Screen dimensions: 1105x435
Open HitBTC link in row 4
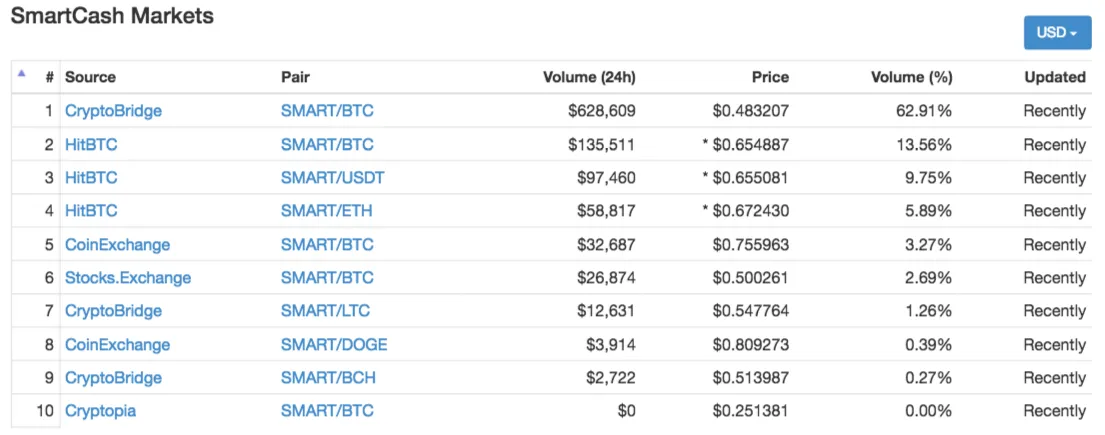click(91, 211)
